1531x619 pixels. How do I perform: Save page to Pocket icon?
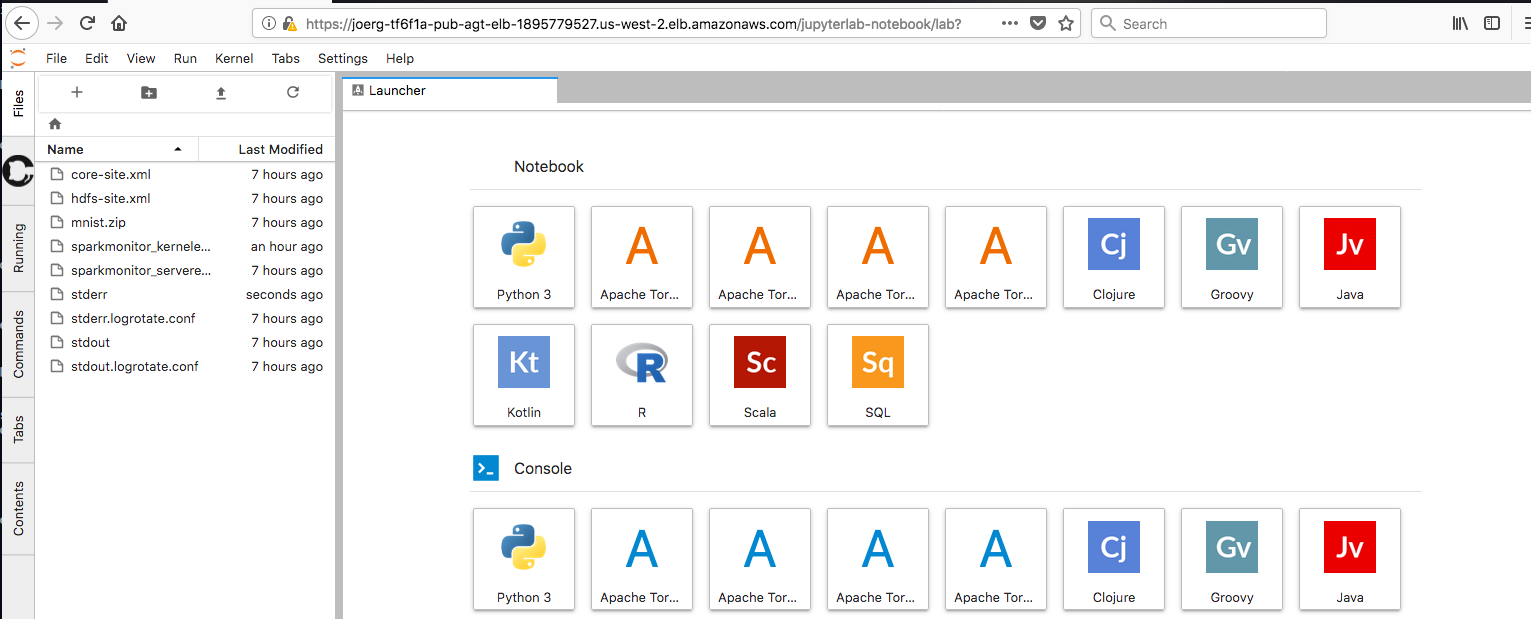click(1038, 23)
